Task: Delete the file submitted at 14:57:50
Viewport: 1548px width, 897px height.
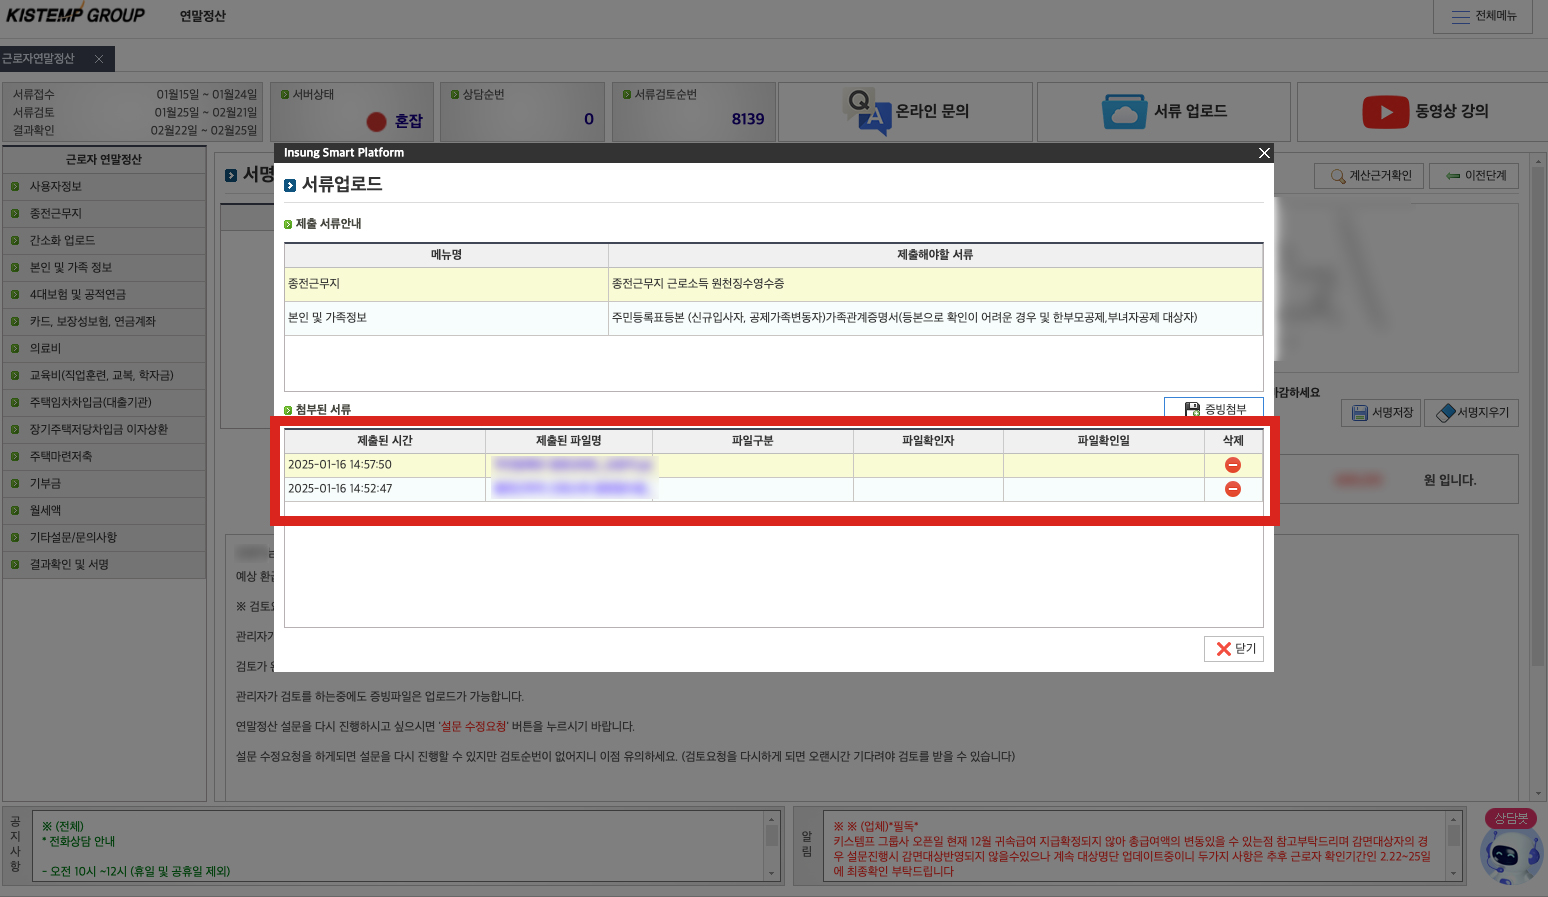Action: click(1233, 465)
